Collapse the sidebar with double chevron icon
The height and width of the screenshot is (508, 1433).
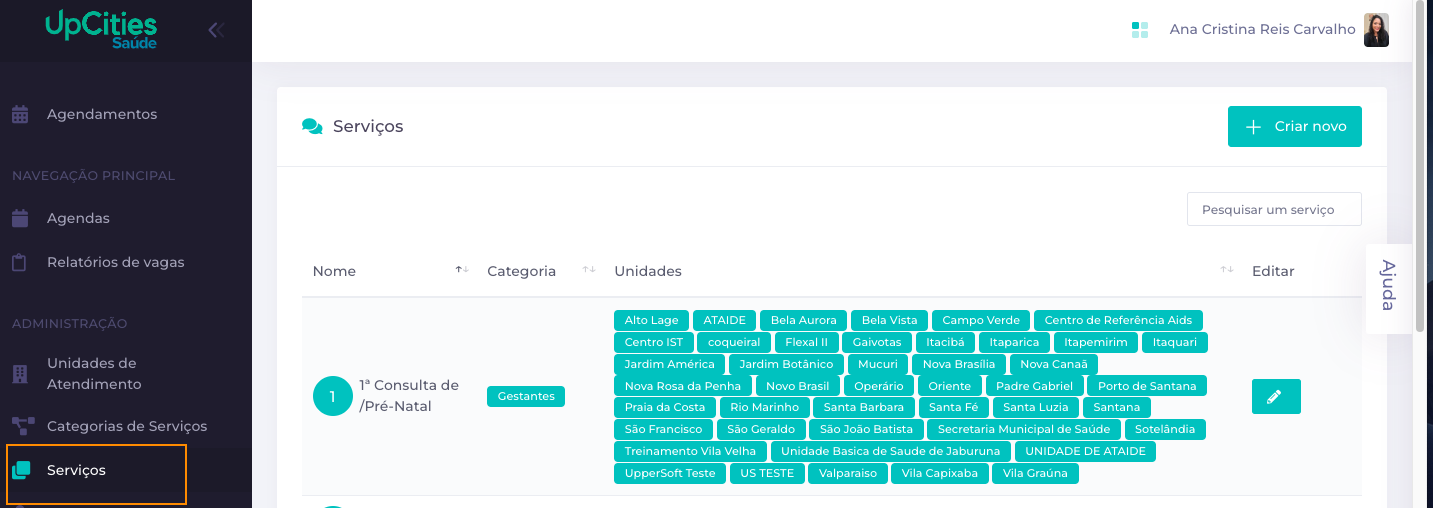pyautogui.click(x=215, y=30)
